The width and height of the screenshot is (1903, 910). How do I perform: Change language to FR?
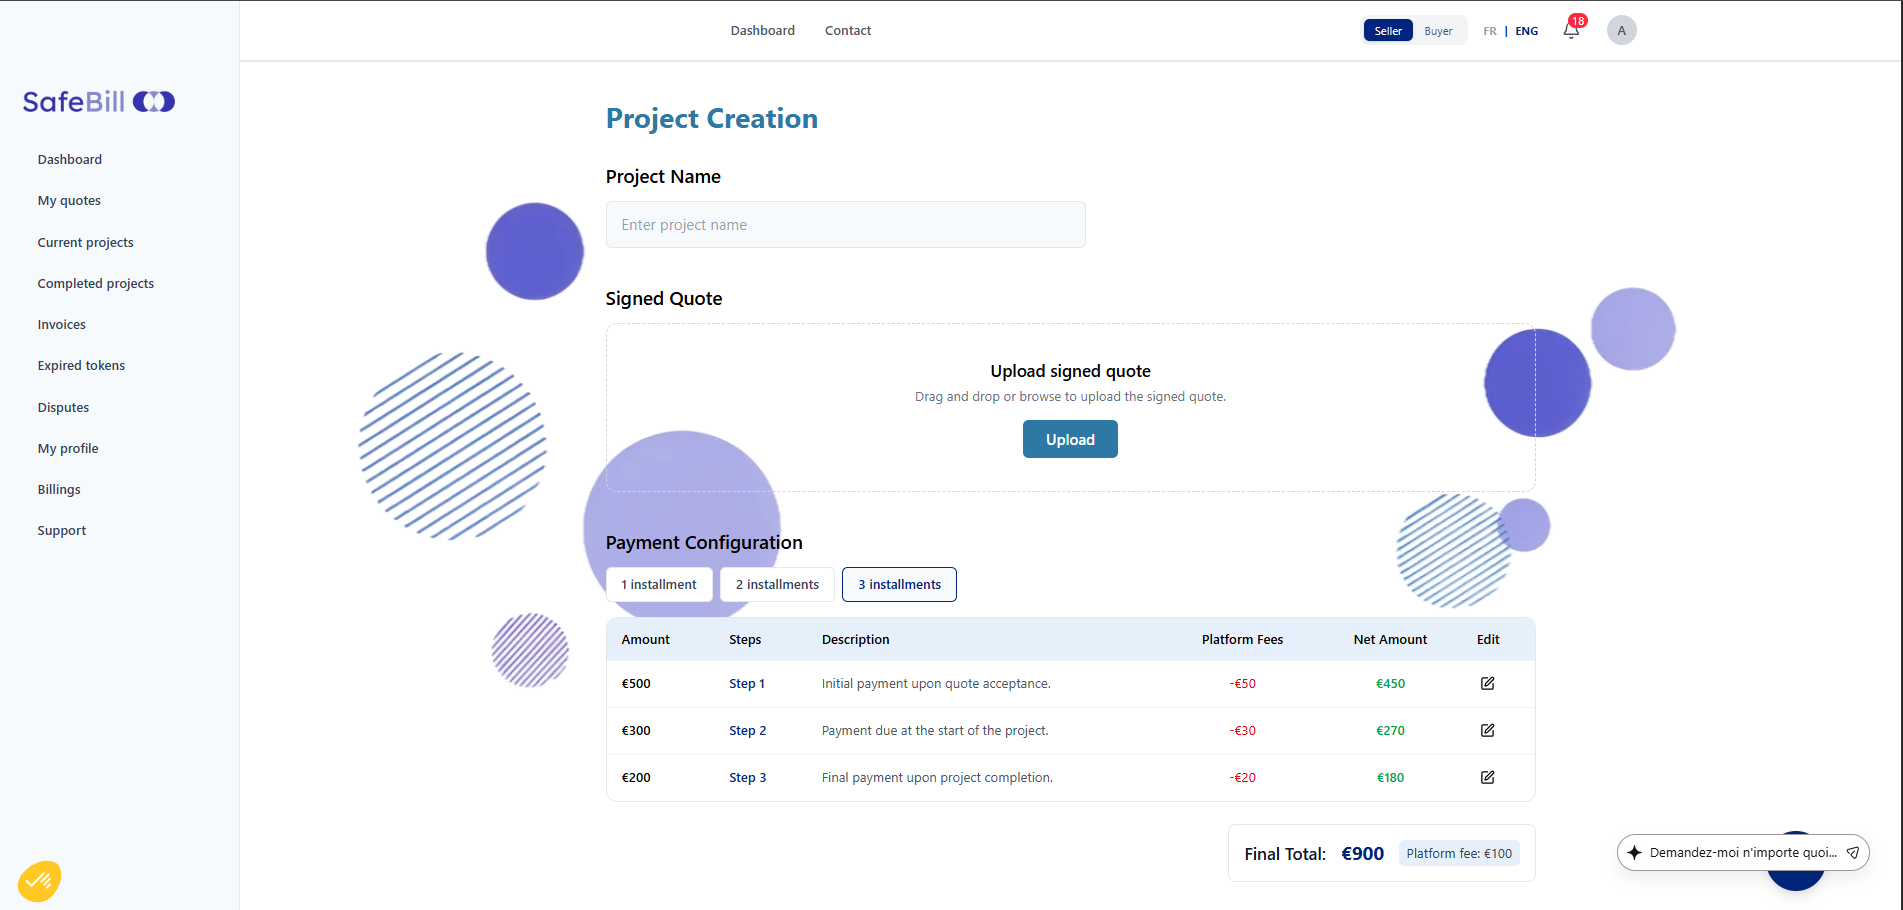click(1490, 31)
